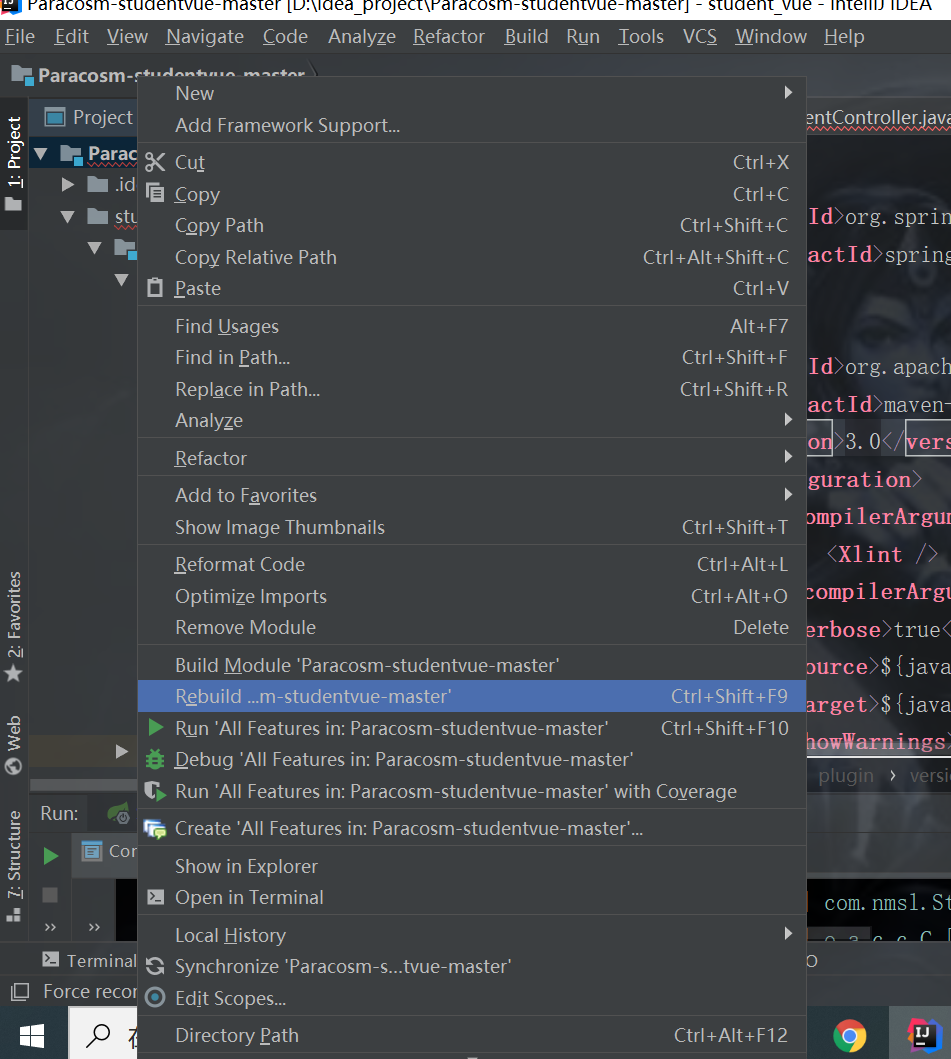Click the Run with Coverage shield icon
The height and width of the screenshot is (1059, 951).
(155, 791)
